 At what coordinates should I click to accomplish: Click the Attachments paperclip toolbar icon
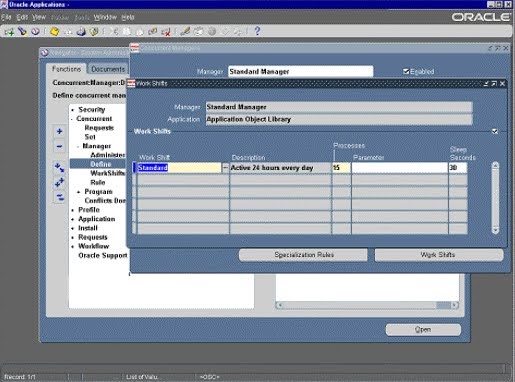[x=225, y=32]
